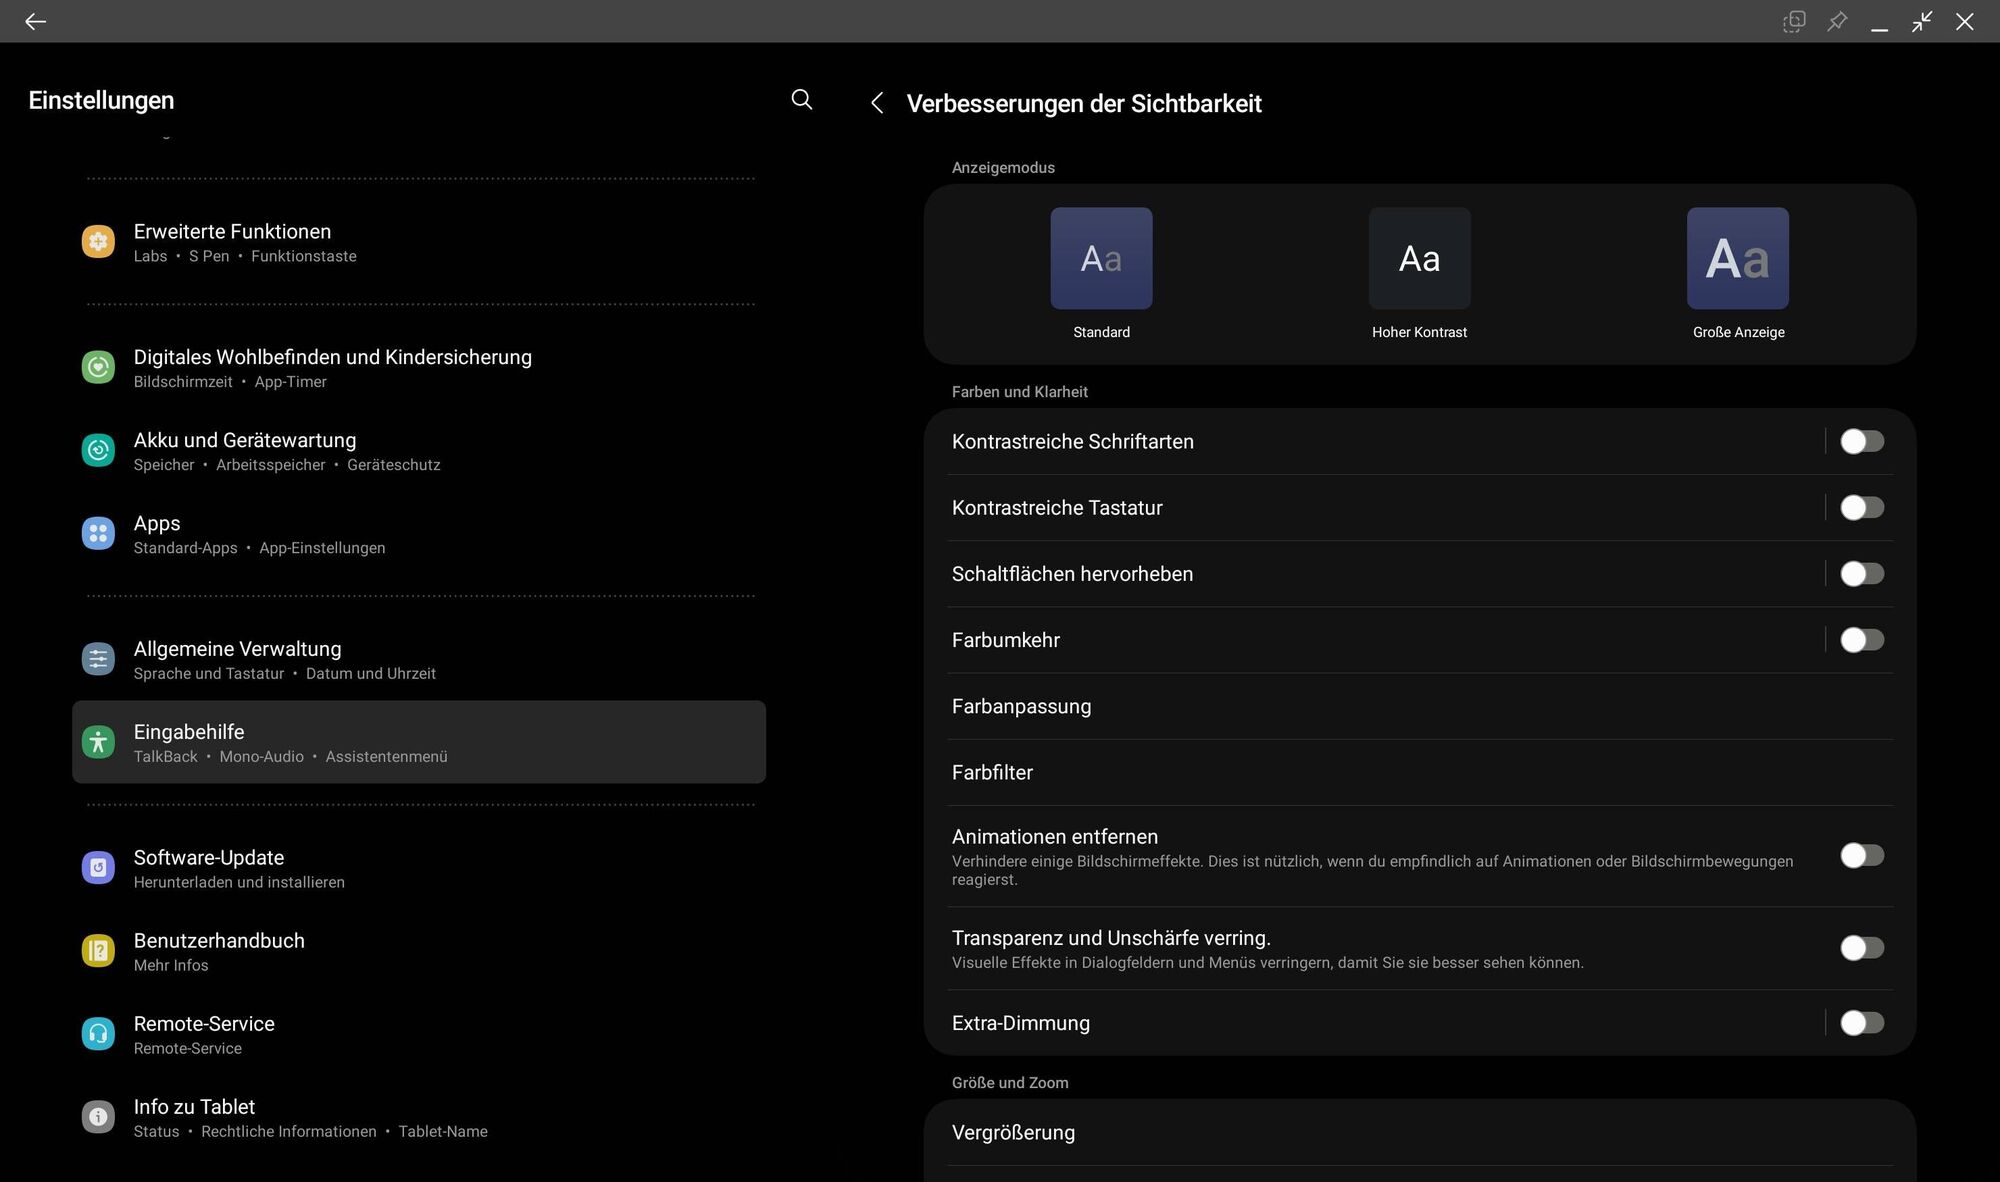Open Benutzerhandbuch entry

[x=419, y=951]
